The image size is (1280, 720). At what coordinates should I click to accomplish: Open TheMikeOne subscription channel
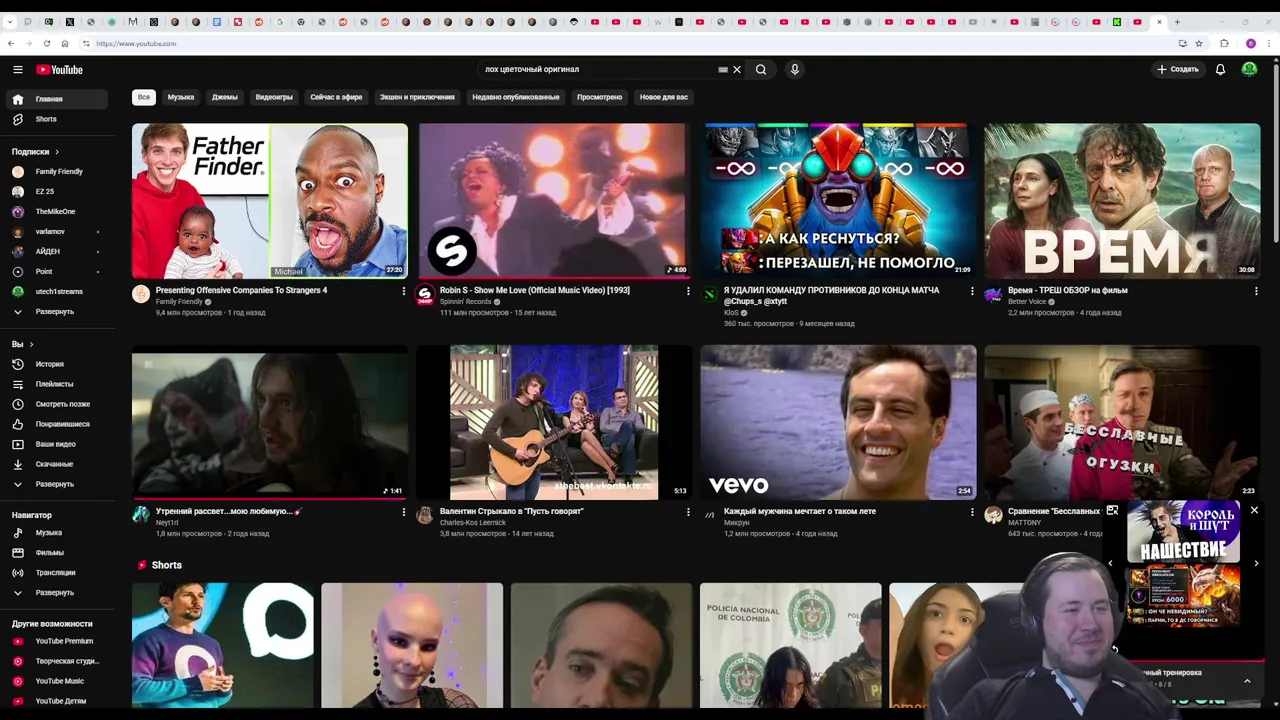click(58, 212)
